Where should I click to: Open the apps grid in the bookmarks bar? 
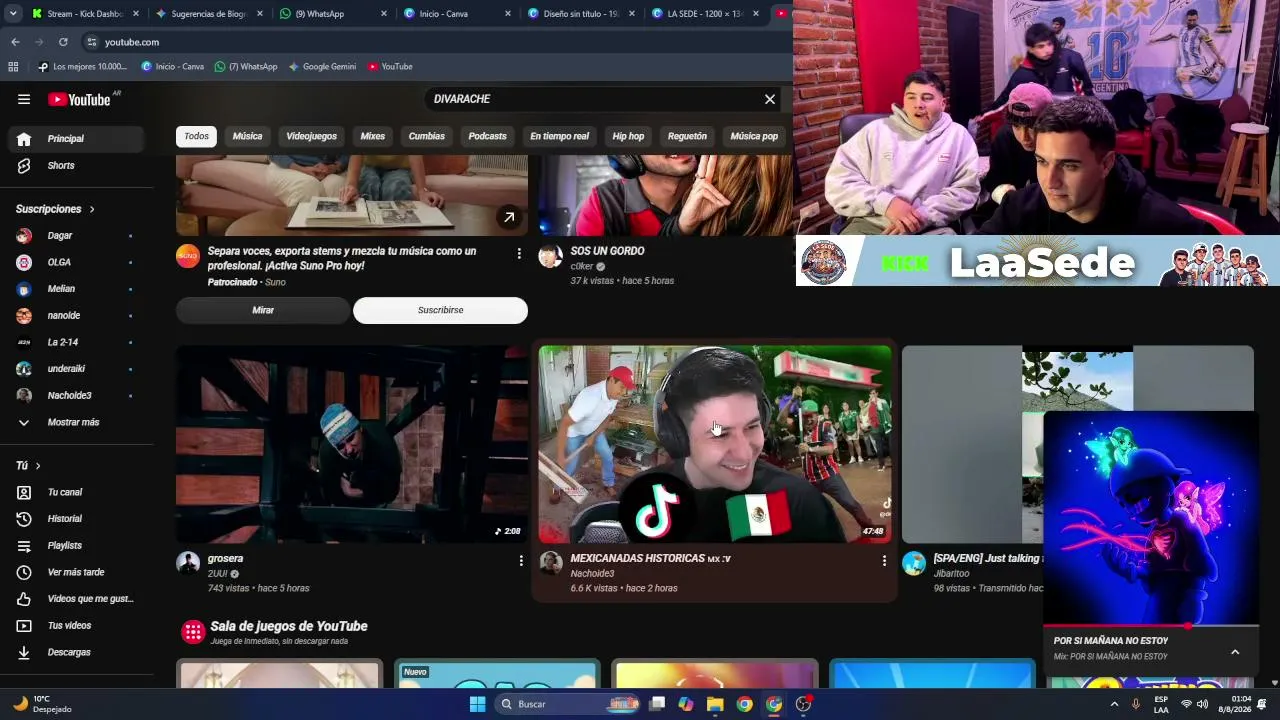click(13, 67)
